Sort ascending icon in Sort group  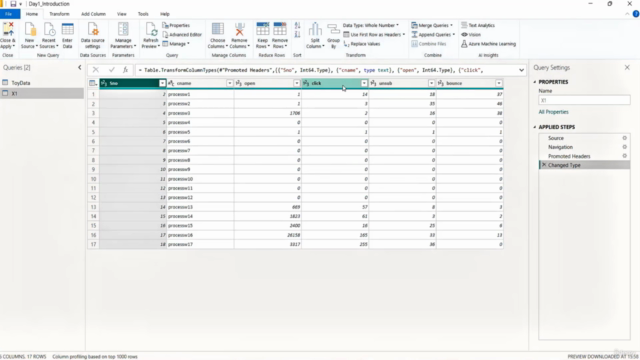point(297,26)
